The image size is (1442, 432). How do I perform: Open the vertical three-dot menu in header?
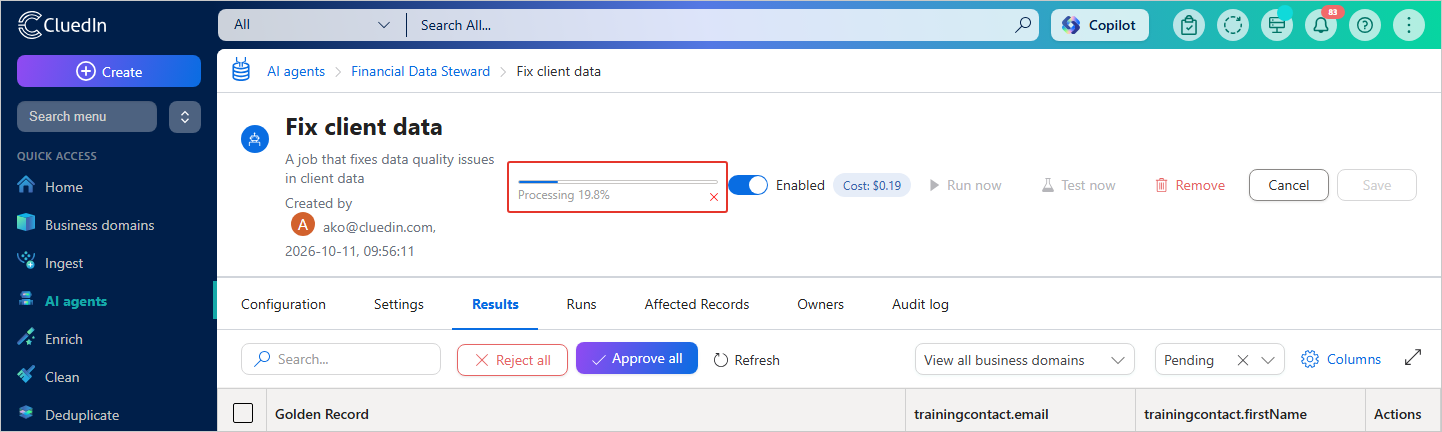point(1409,25)
